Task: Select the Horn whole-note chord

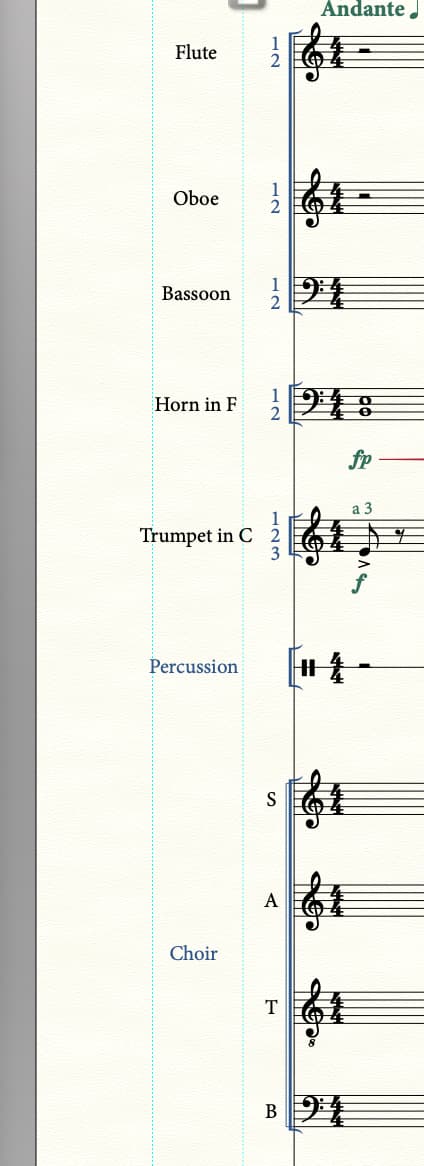Action: (x=362, y=404)
